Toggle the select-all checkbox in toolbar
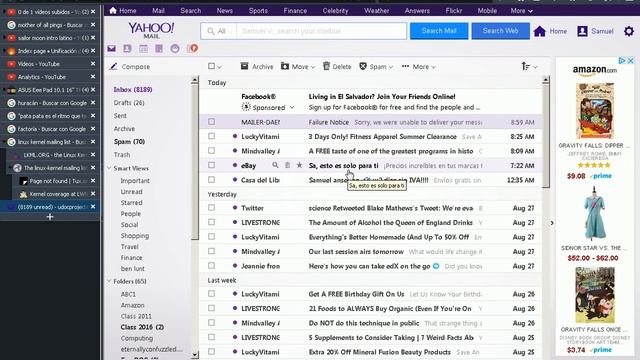This screenshot has height=360, width=640. pyautogui.click(x=211, y=66)
